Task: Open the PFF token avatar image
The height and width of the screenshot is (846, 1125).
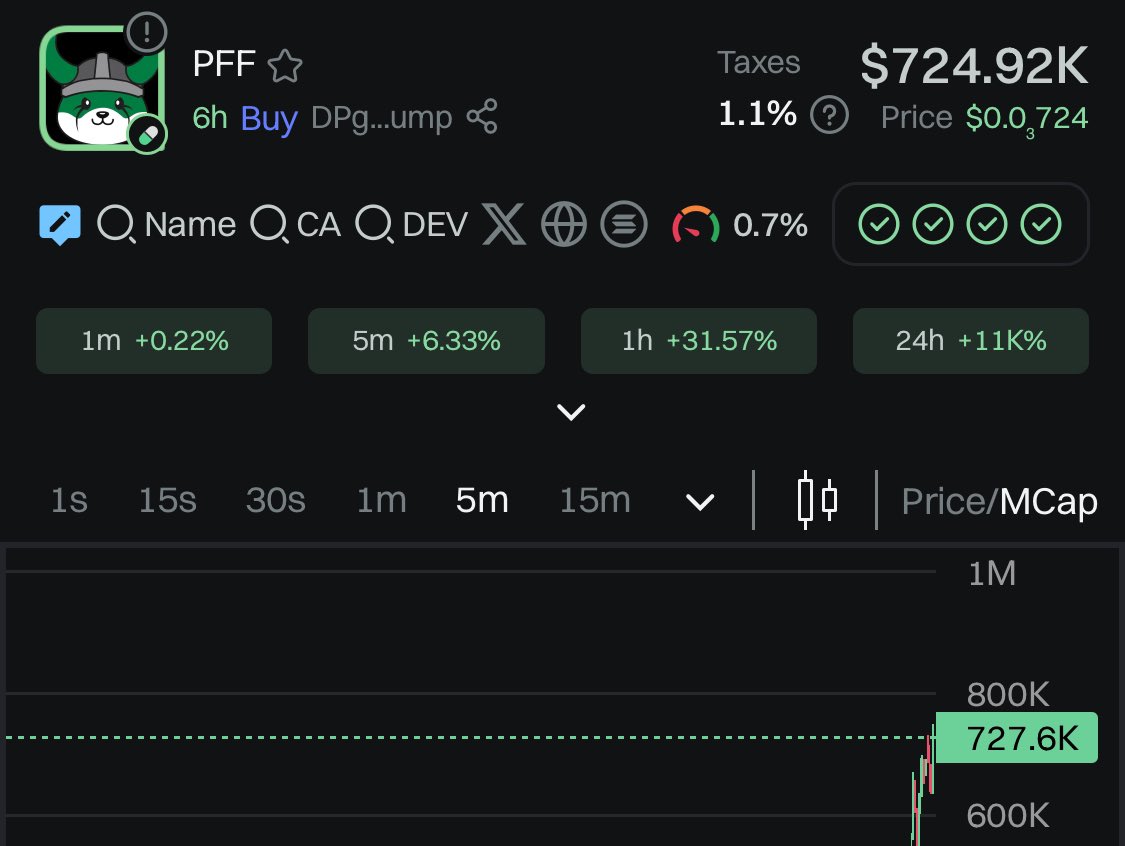Action: (x=102, y=88)
